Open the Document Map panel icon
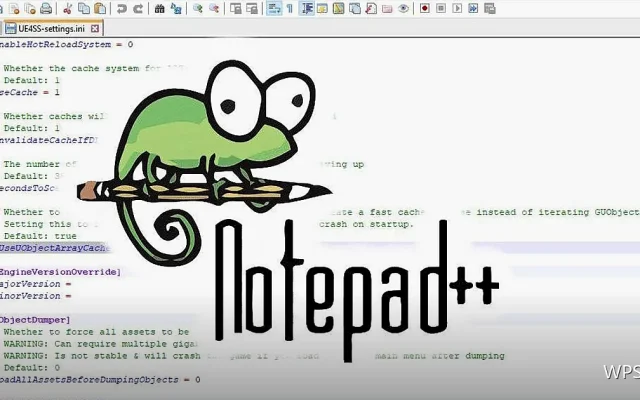The height and width of the screenshot is (400, 640). (x=338, y=8)
